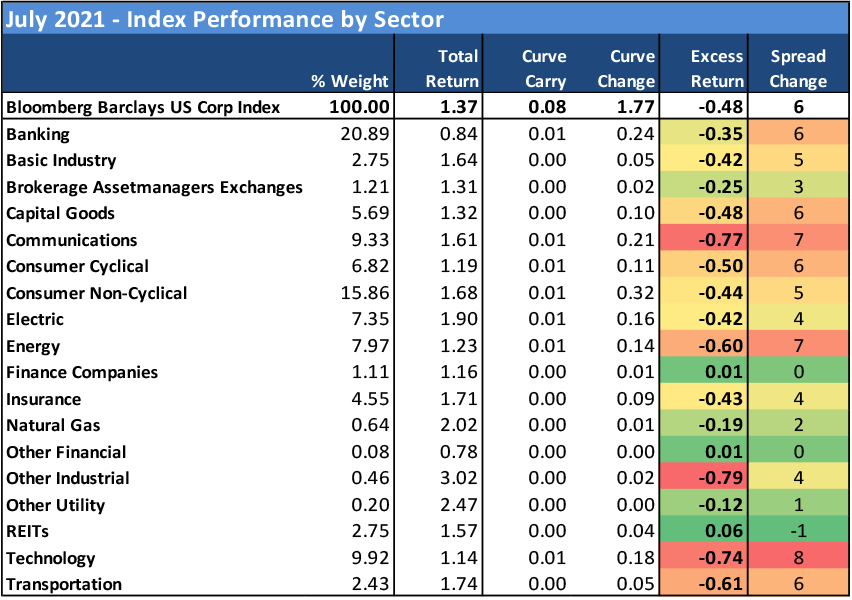
Task: Click the Curve Change column header
Action: coord(632,68)
